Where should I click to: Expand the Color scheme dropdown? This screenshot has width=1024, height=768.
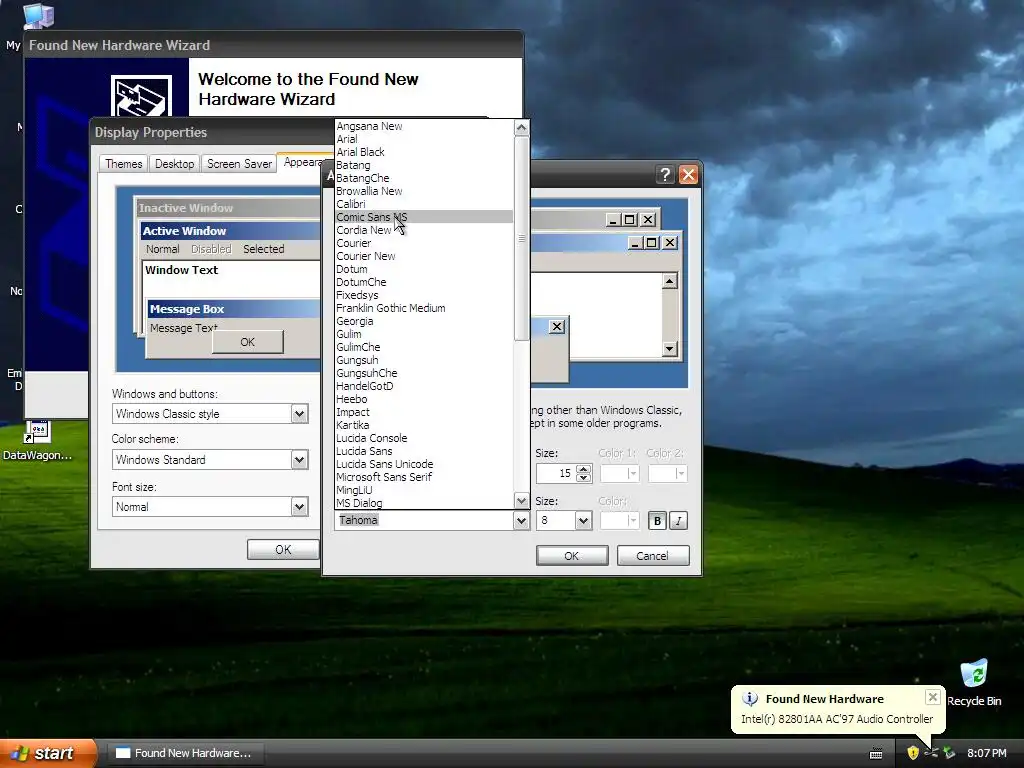299,460
